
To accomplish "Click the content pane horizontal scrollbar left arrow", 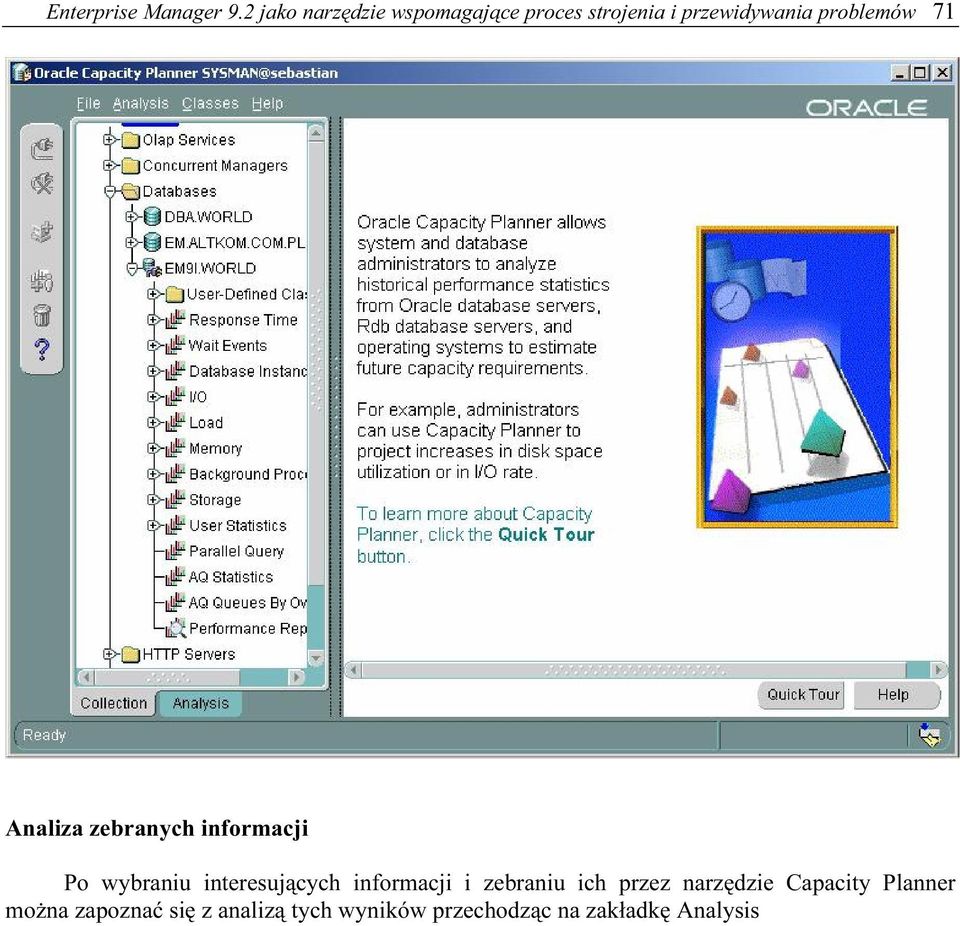I will 353,670.
